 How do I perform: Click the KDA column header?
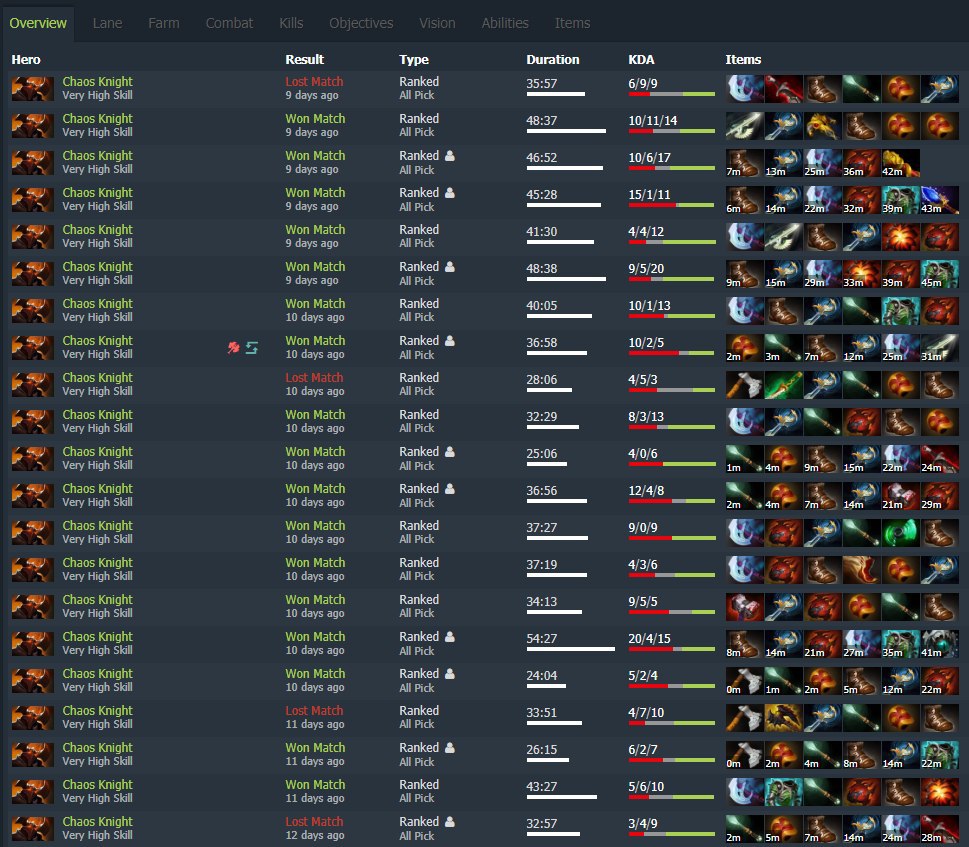click(x=641, y=59)
